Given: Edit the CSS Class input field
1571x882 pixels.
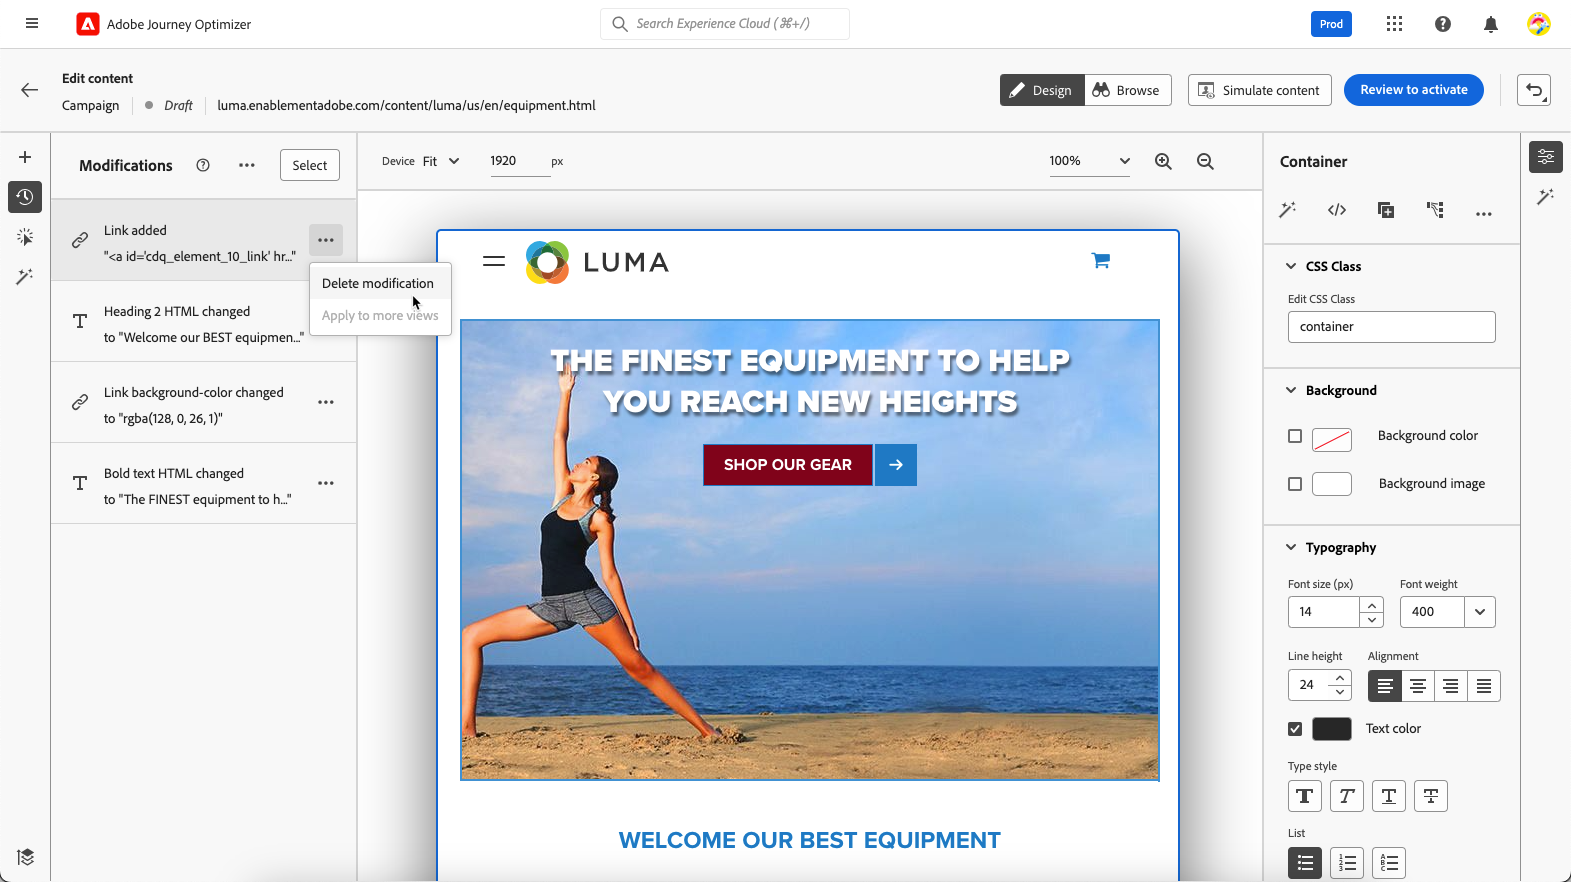Looking at the screenshot, I should [1392, 327].
